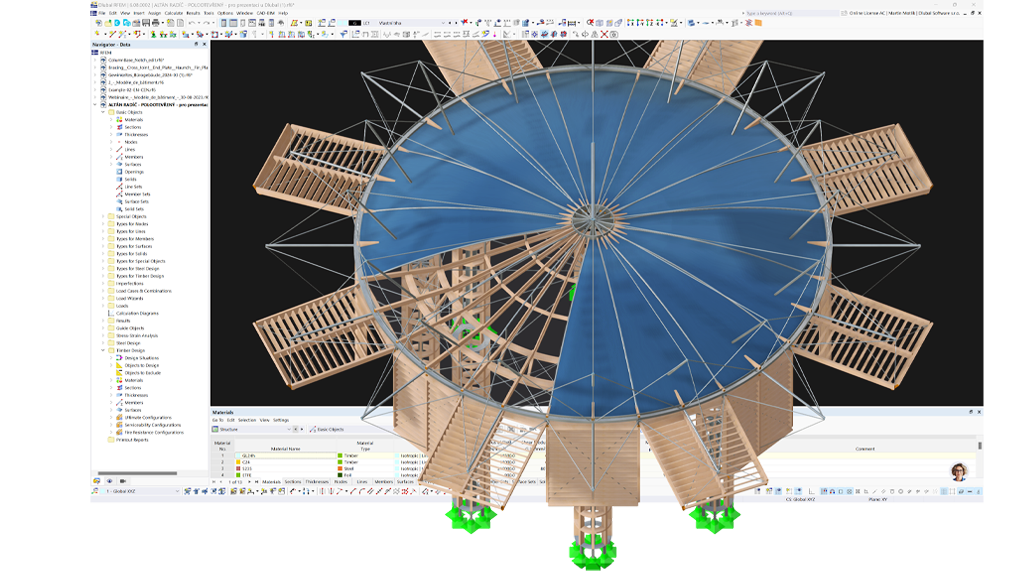Switch to the Sections tab in the table panel
The height and width of the screenshot is (576, 1024).
tap(291, 481)
